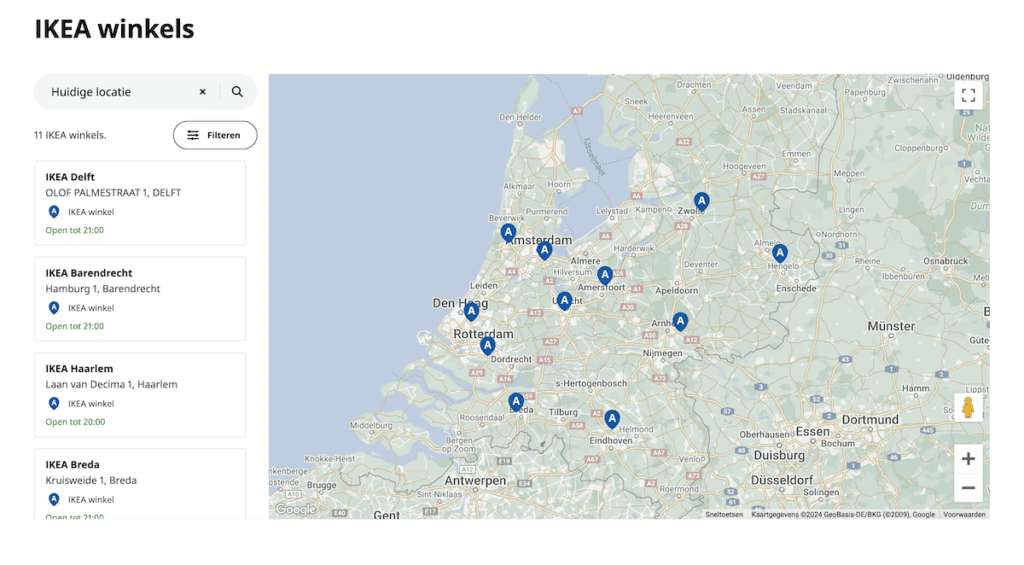Click the Münster label on the map

(x=891, y=326)
